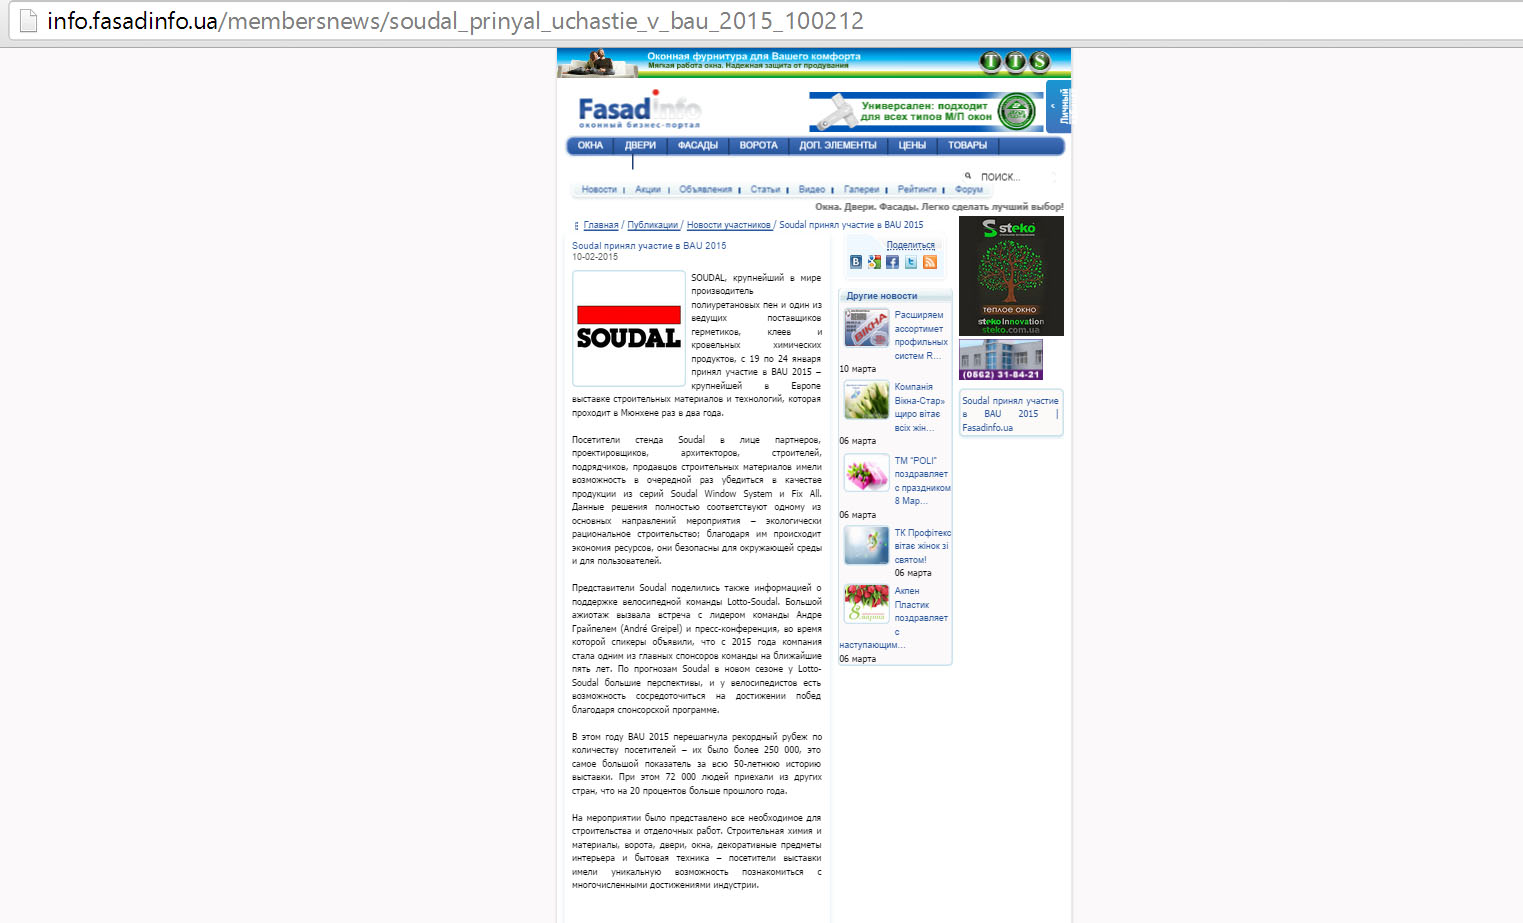The image size is (1523, 923).
Task: Click the 10 марта date text
Action: (857, 369)
